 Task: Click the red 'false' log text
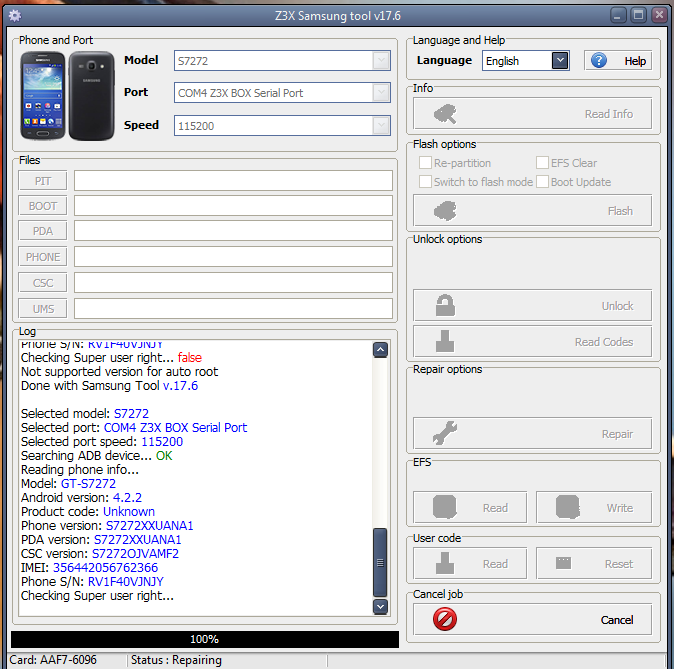pyautogui.click(x=190, y=357)
